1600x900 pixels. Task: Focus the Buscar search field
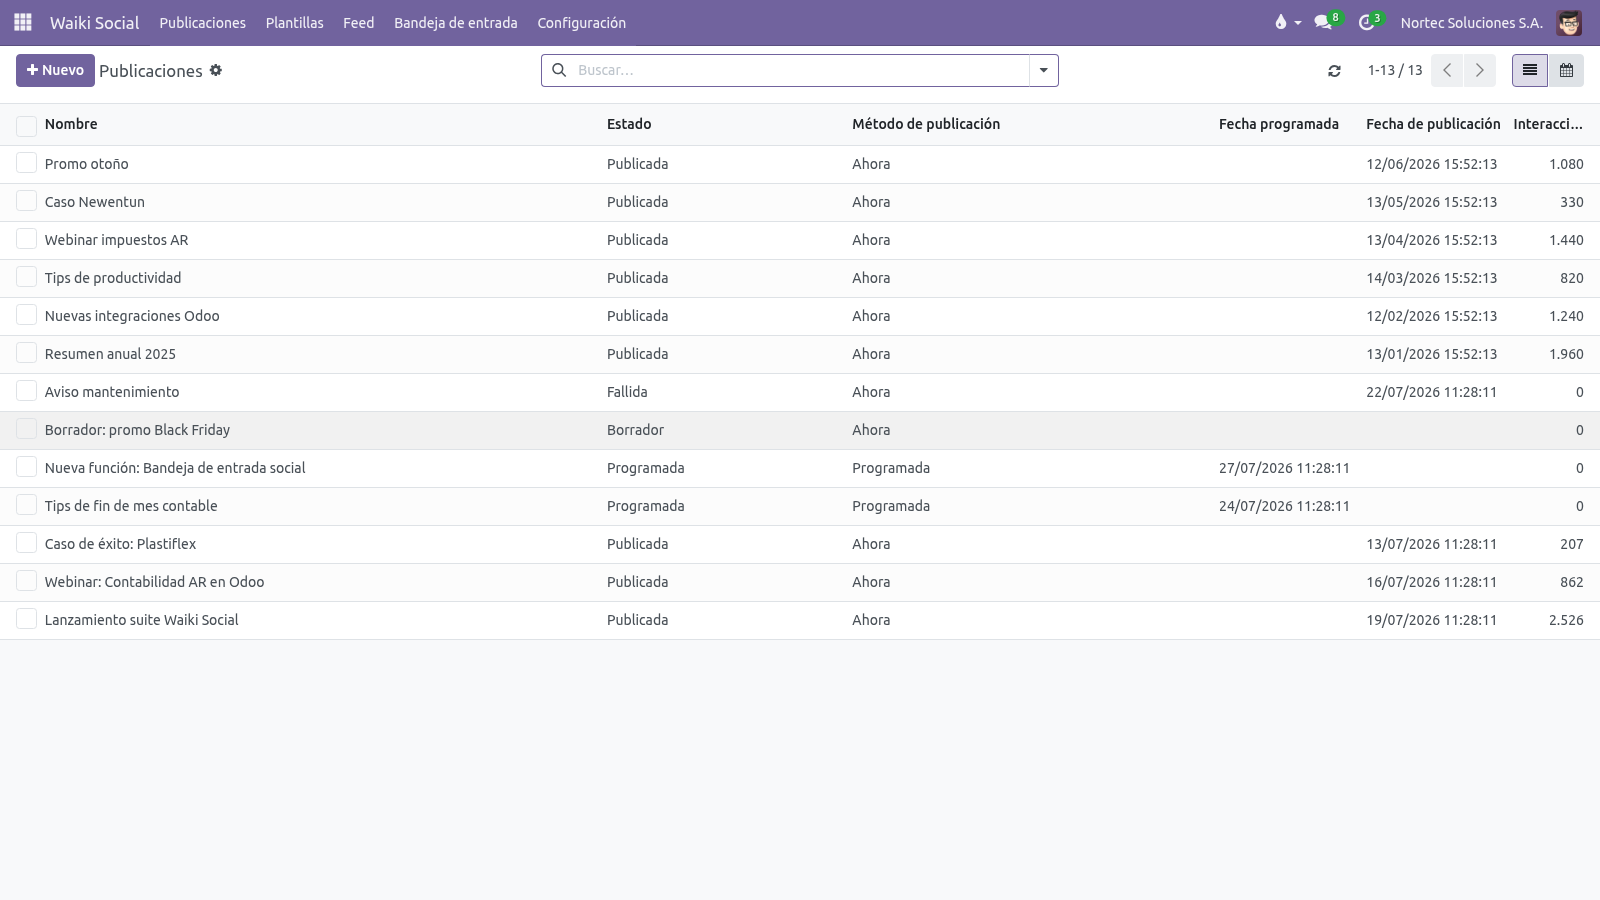[x=800, y=70]
